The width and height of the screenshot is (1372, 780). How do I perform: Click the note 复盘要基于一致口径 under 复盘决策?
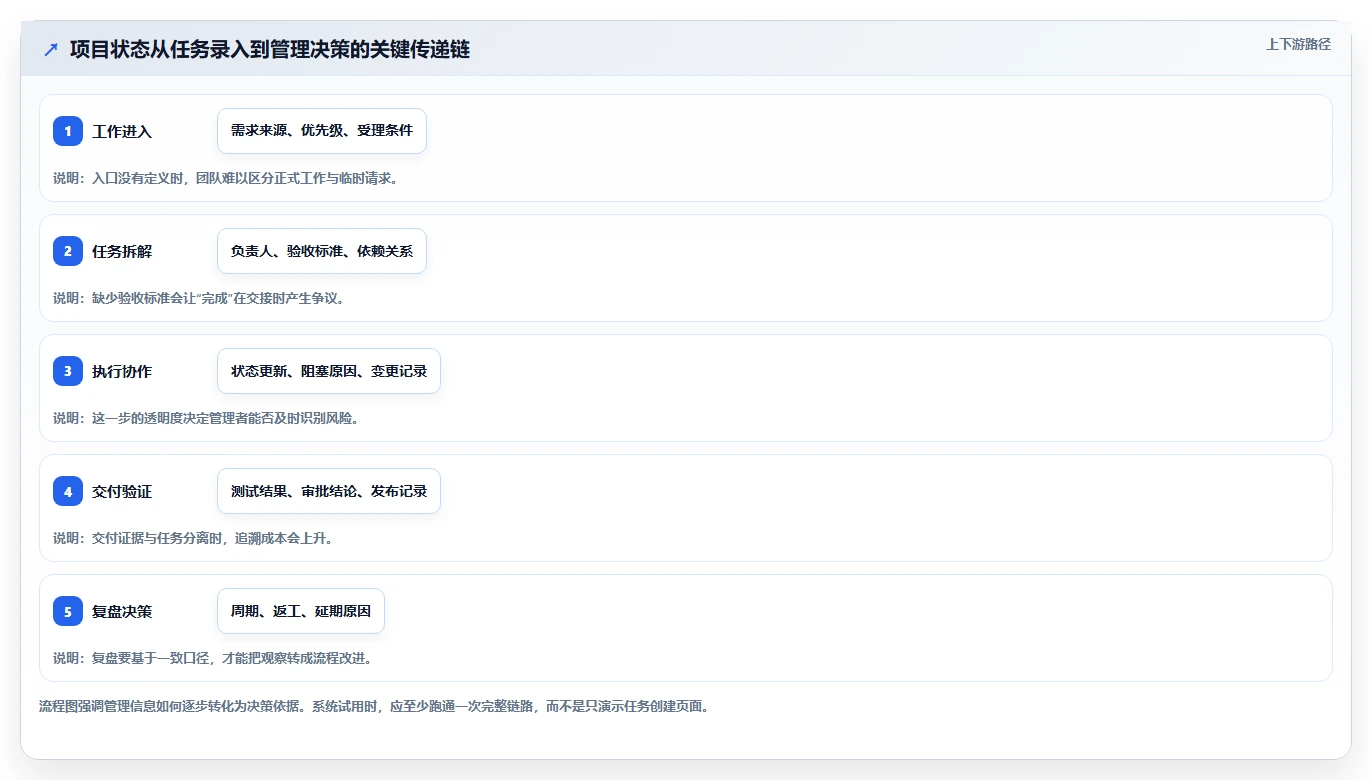click(212, 658)
